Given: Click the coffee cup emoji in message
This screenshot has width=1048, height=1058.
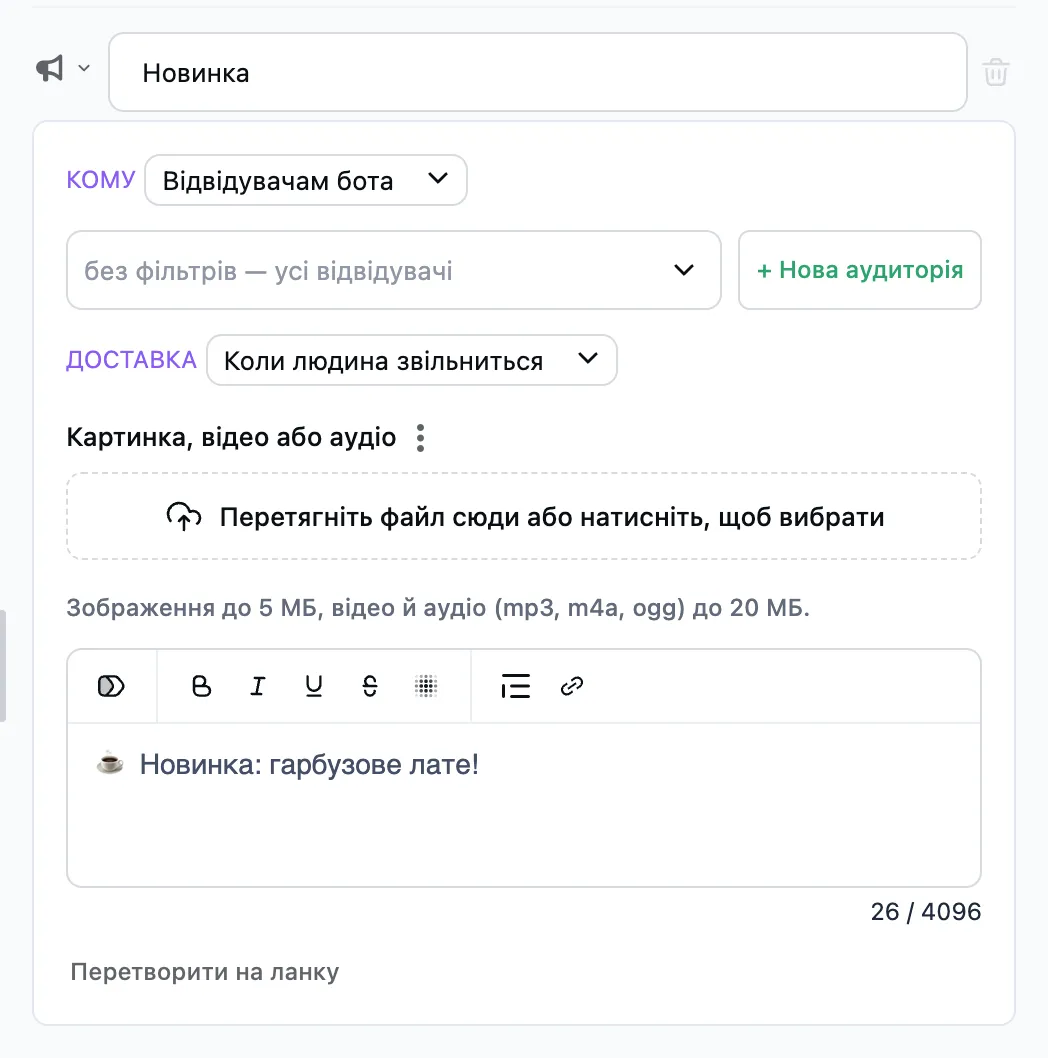Looking at the screenshot, I should click(110, 763).
